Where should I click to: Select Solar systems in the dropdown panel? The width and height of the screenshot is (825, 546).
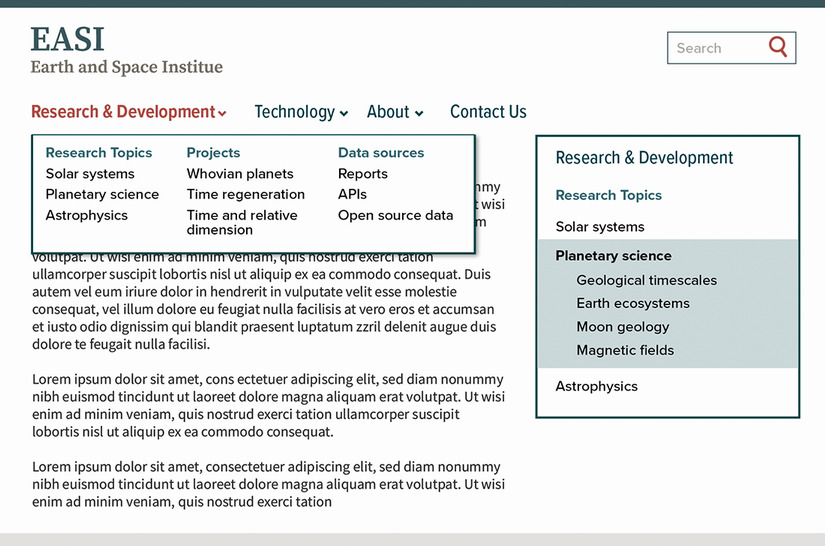90,174
